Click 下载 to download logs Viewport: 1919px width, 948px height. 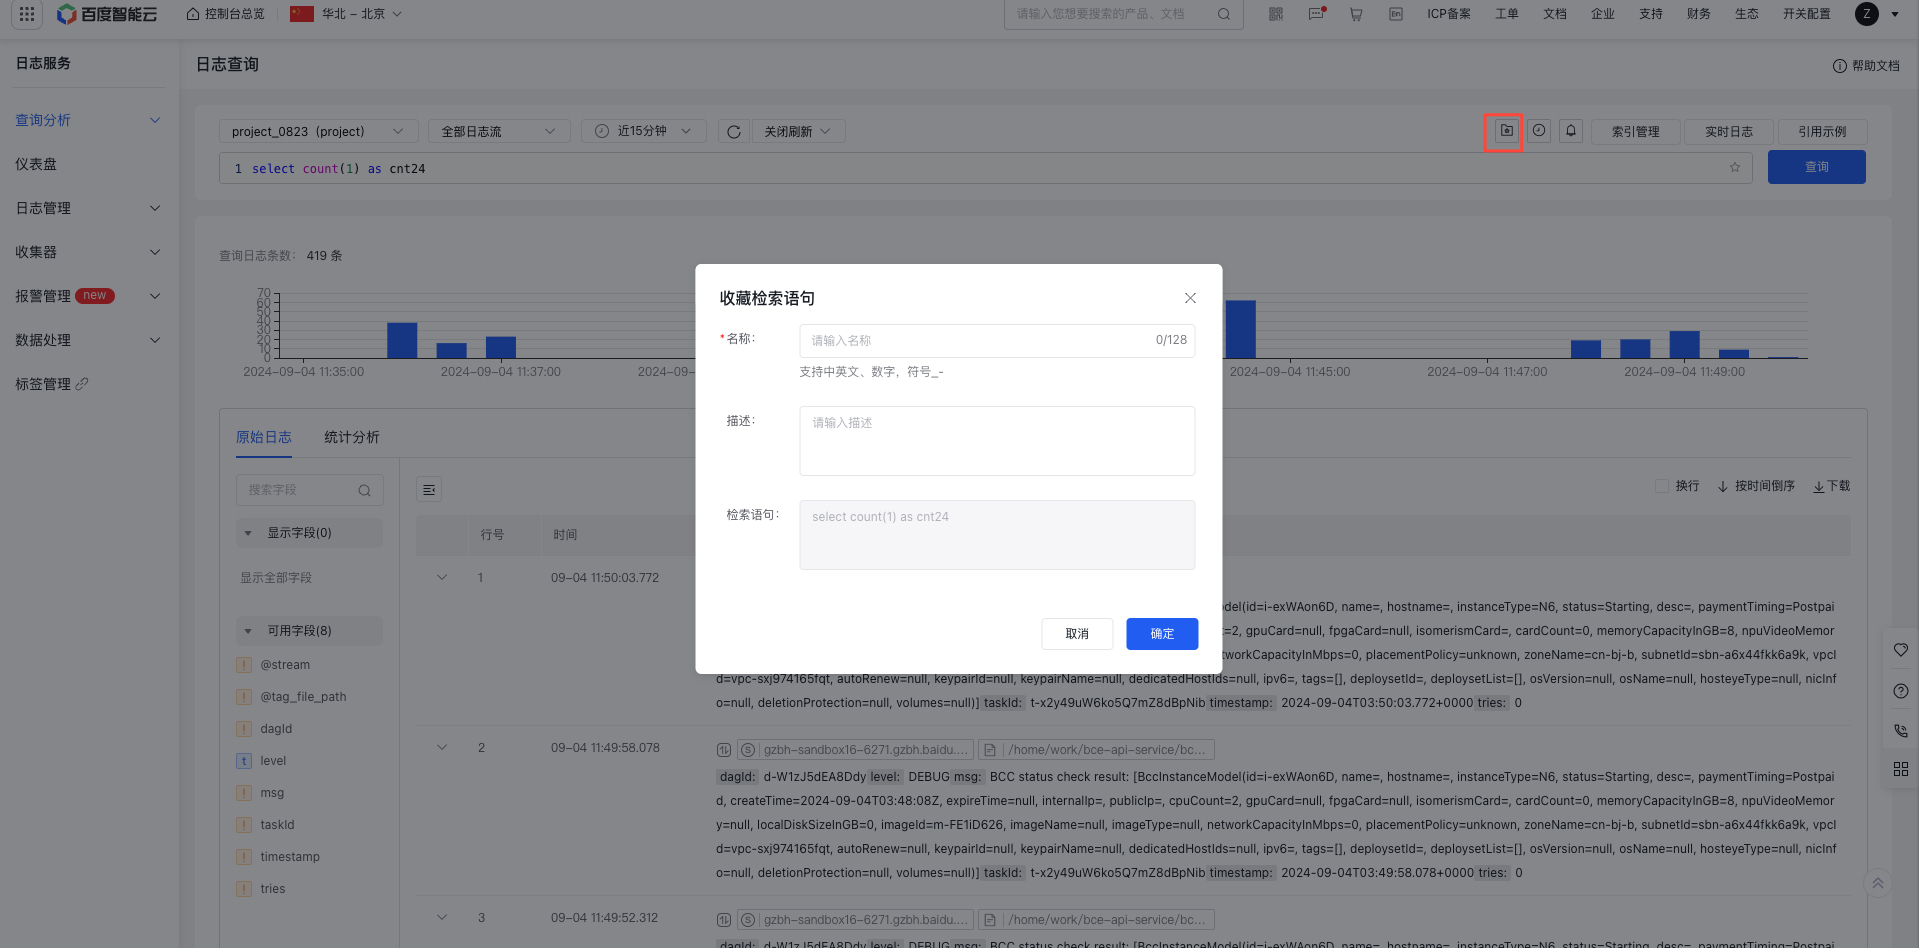(1832, 486)
